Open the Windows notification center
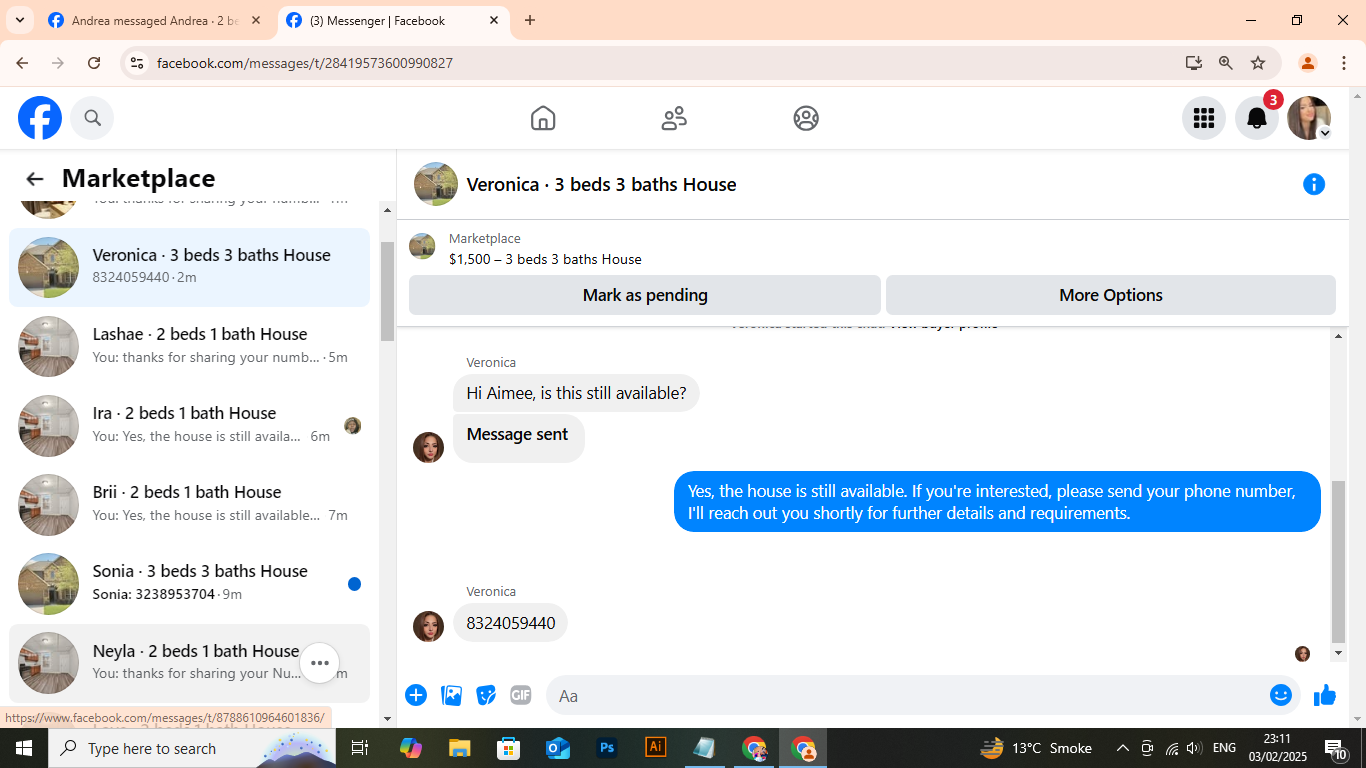Image resolution: width=1366 pixels, height=768 pixels. point(1336,749)
